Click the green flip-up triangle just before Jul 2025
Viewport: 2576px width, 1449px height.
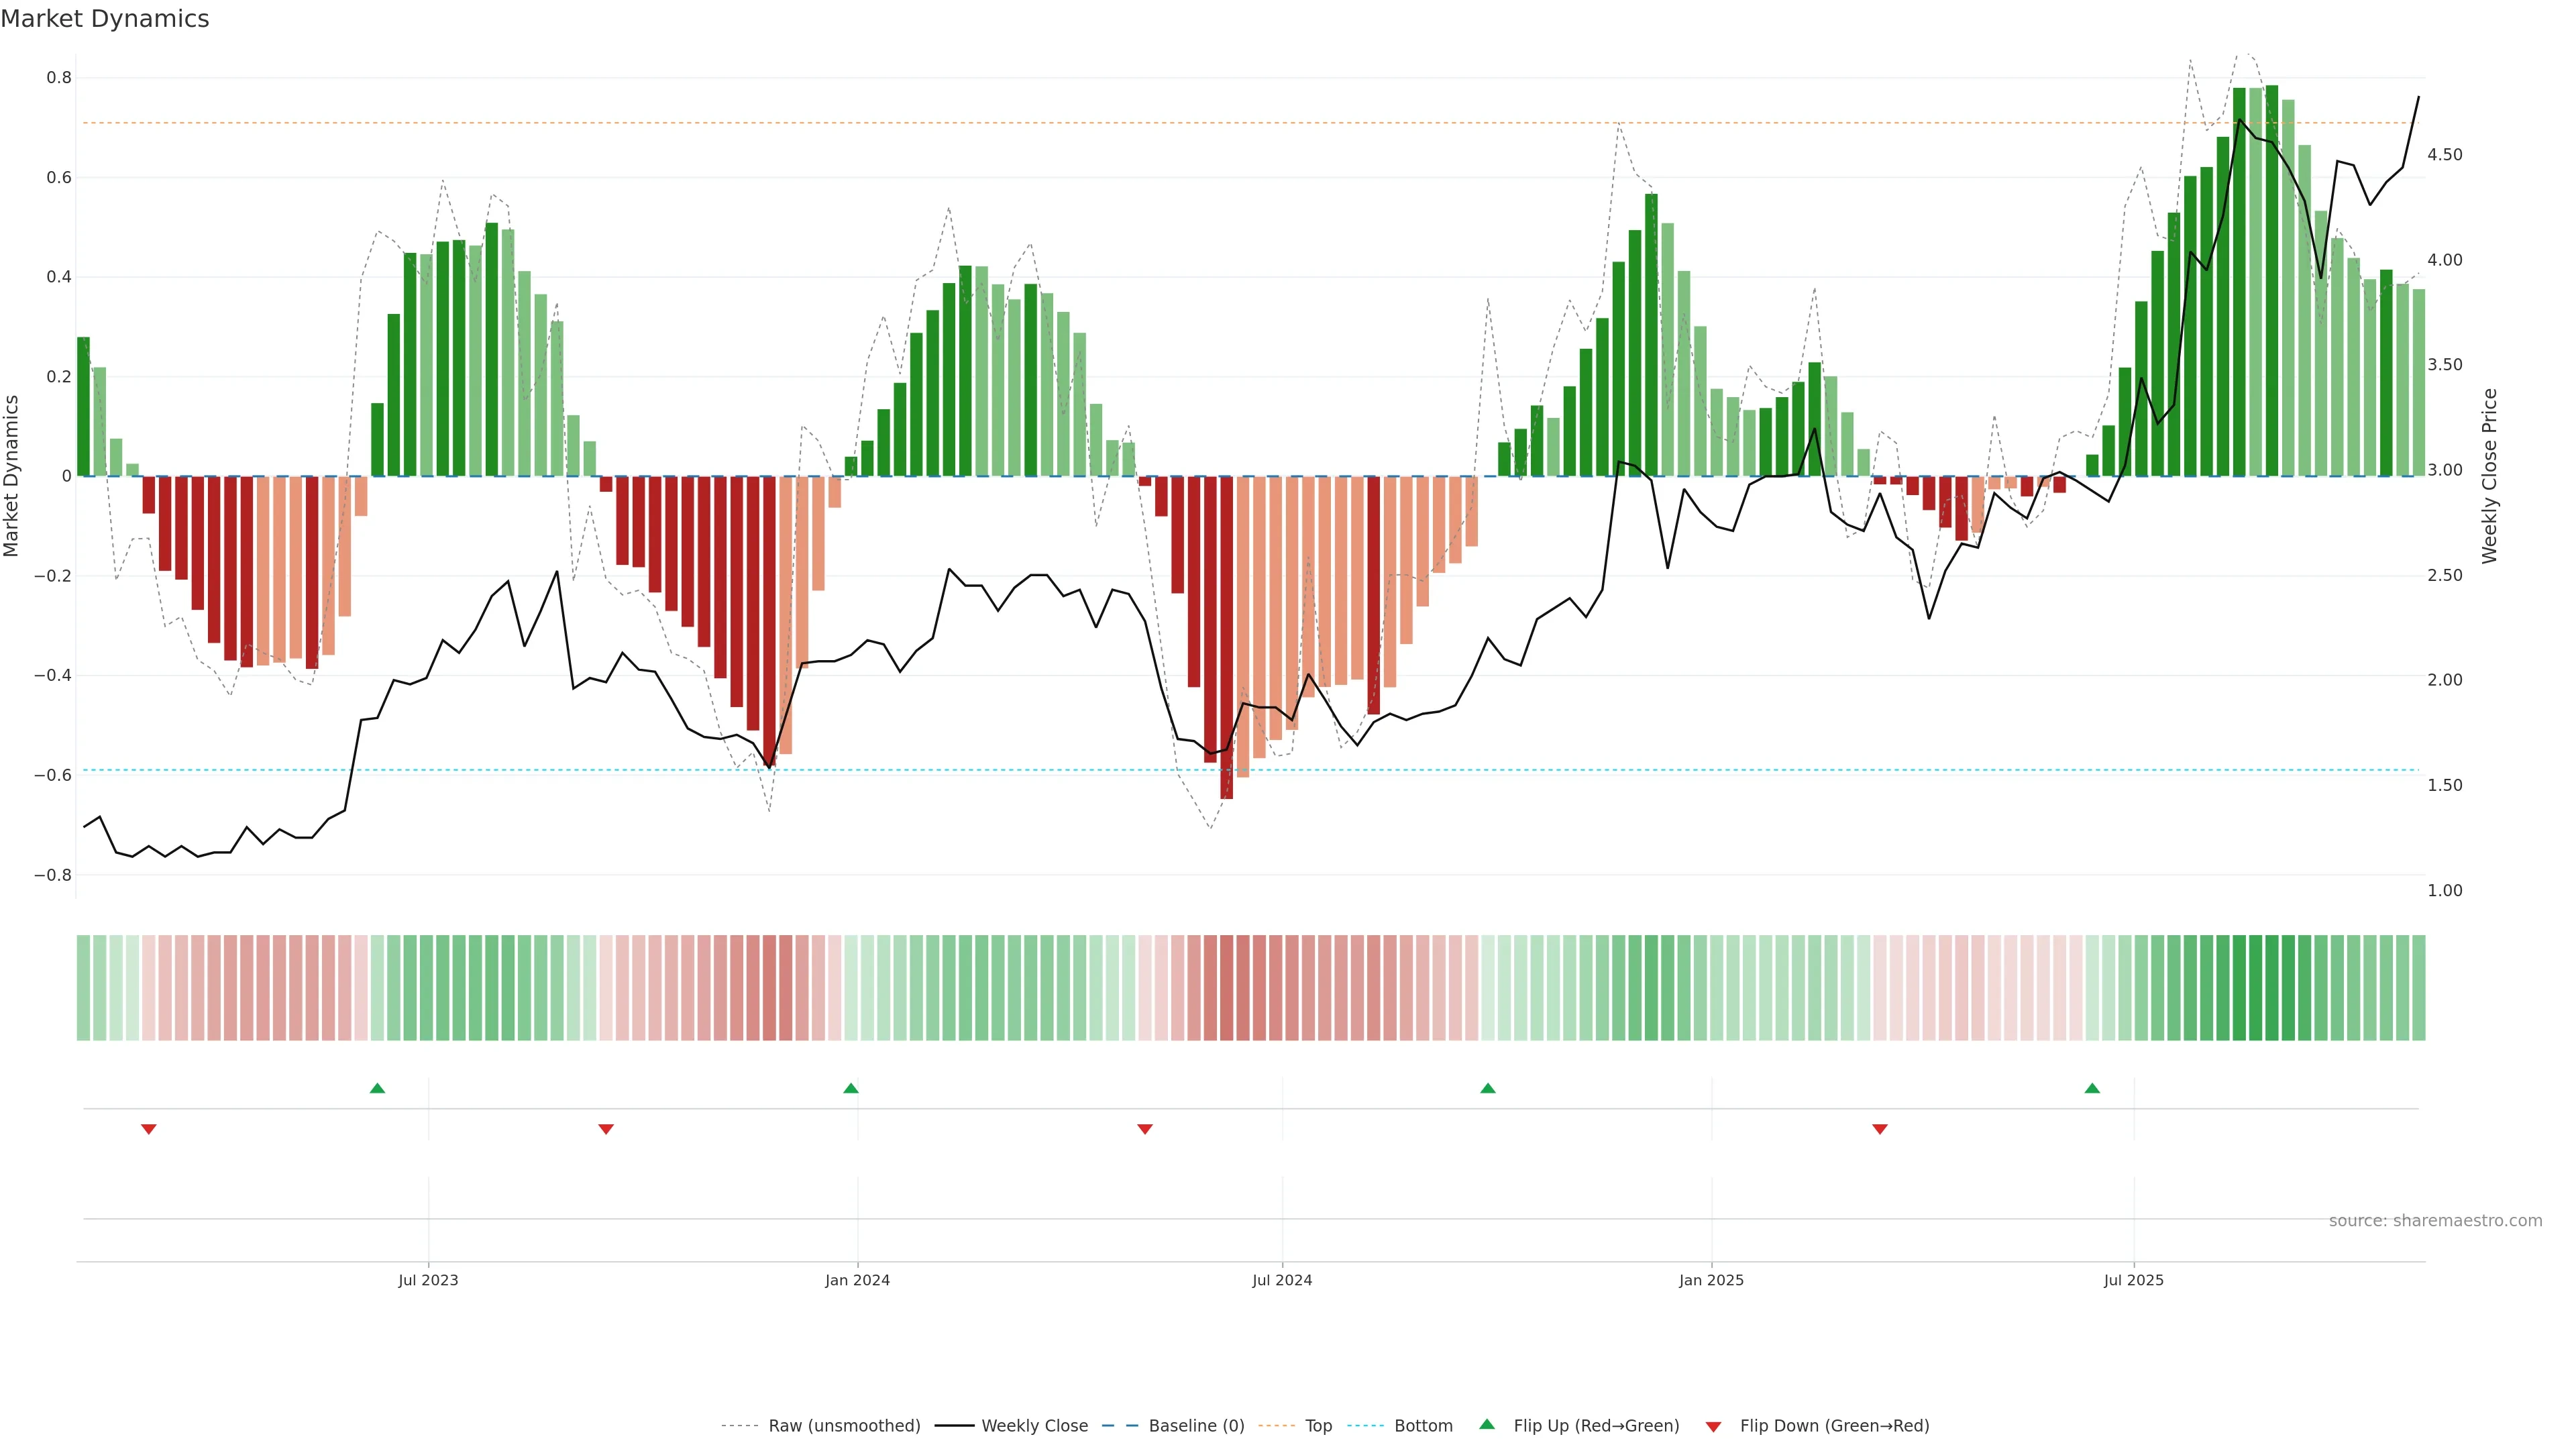2092,1088
